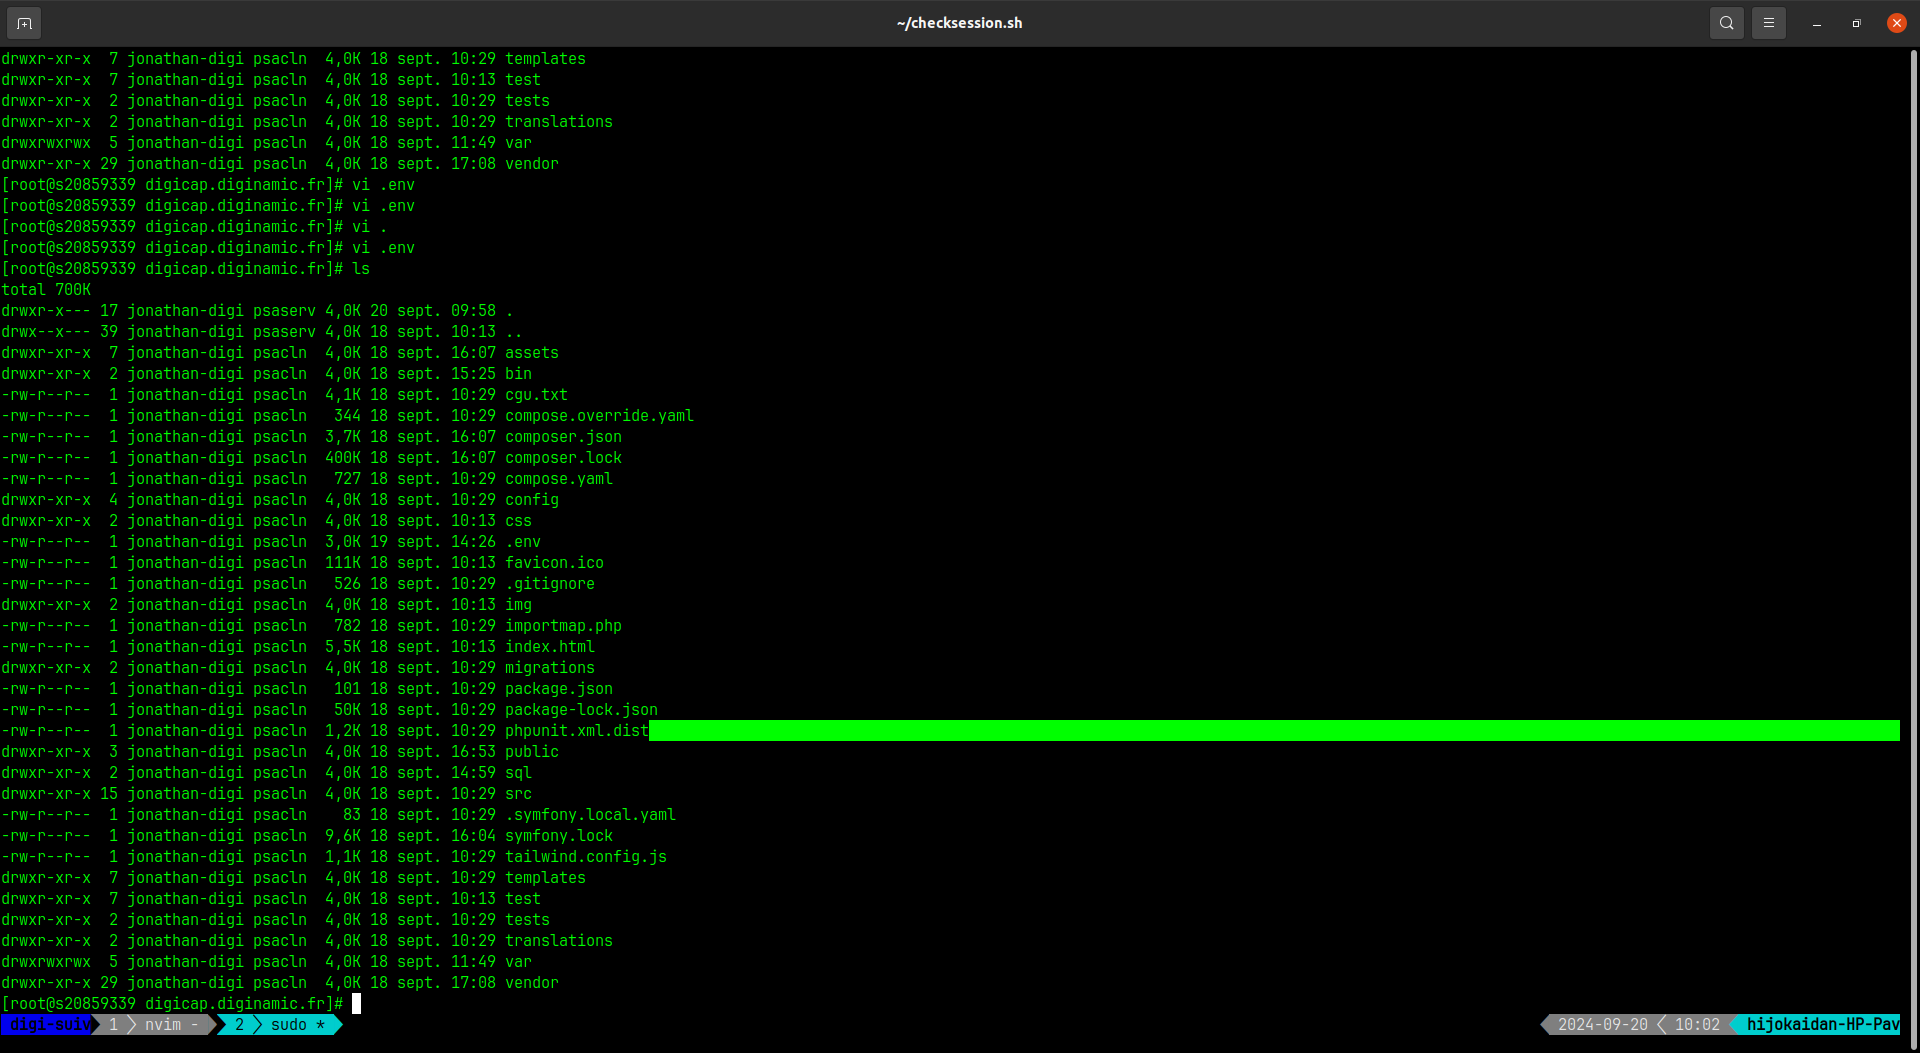Click the importmap.php filename

point(563,626)
